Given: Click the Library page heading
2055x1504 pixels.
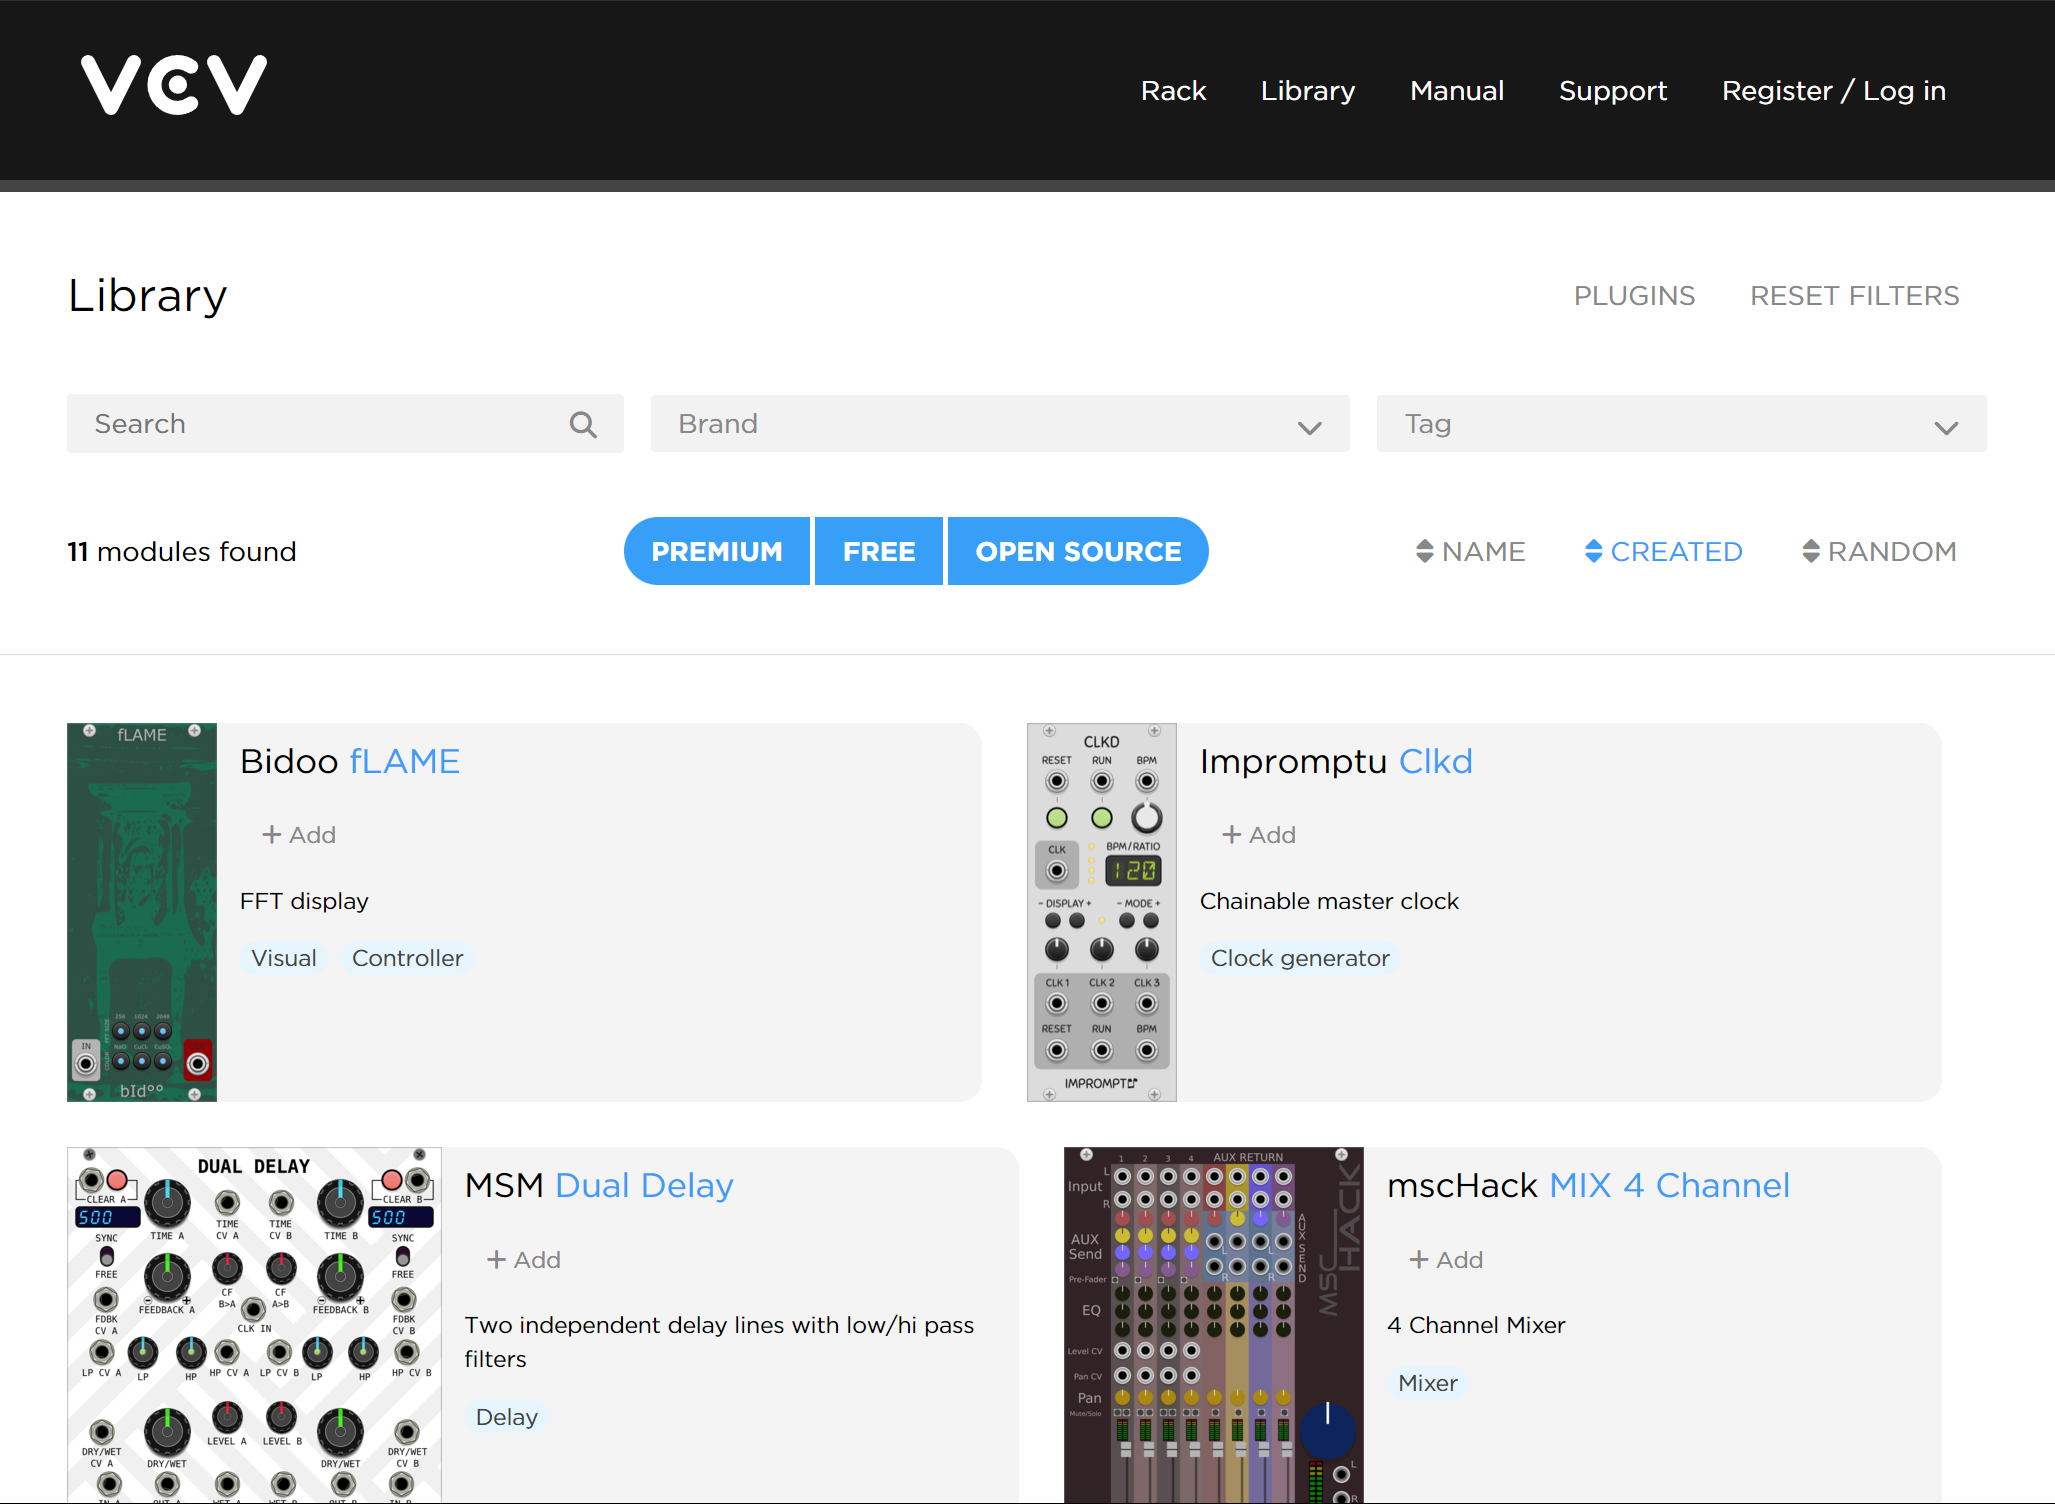Looking at the screenshot, I should coord(148,297).
